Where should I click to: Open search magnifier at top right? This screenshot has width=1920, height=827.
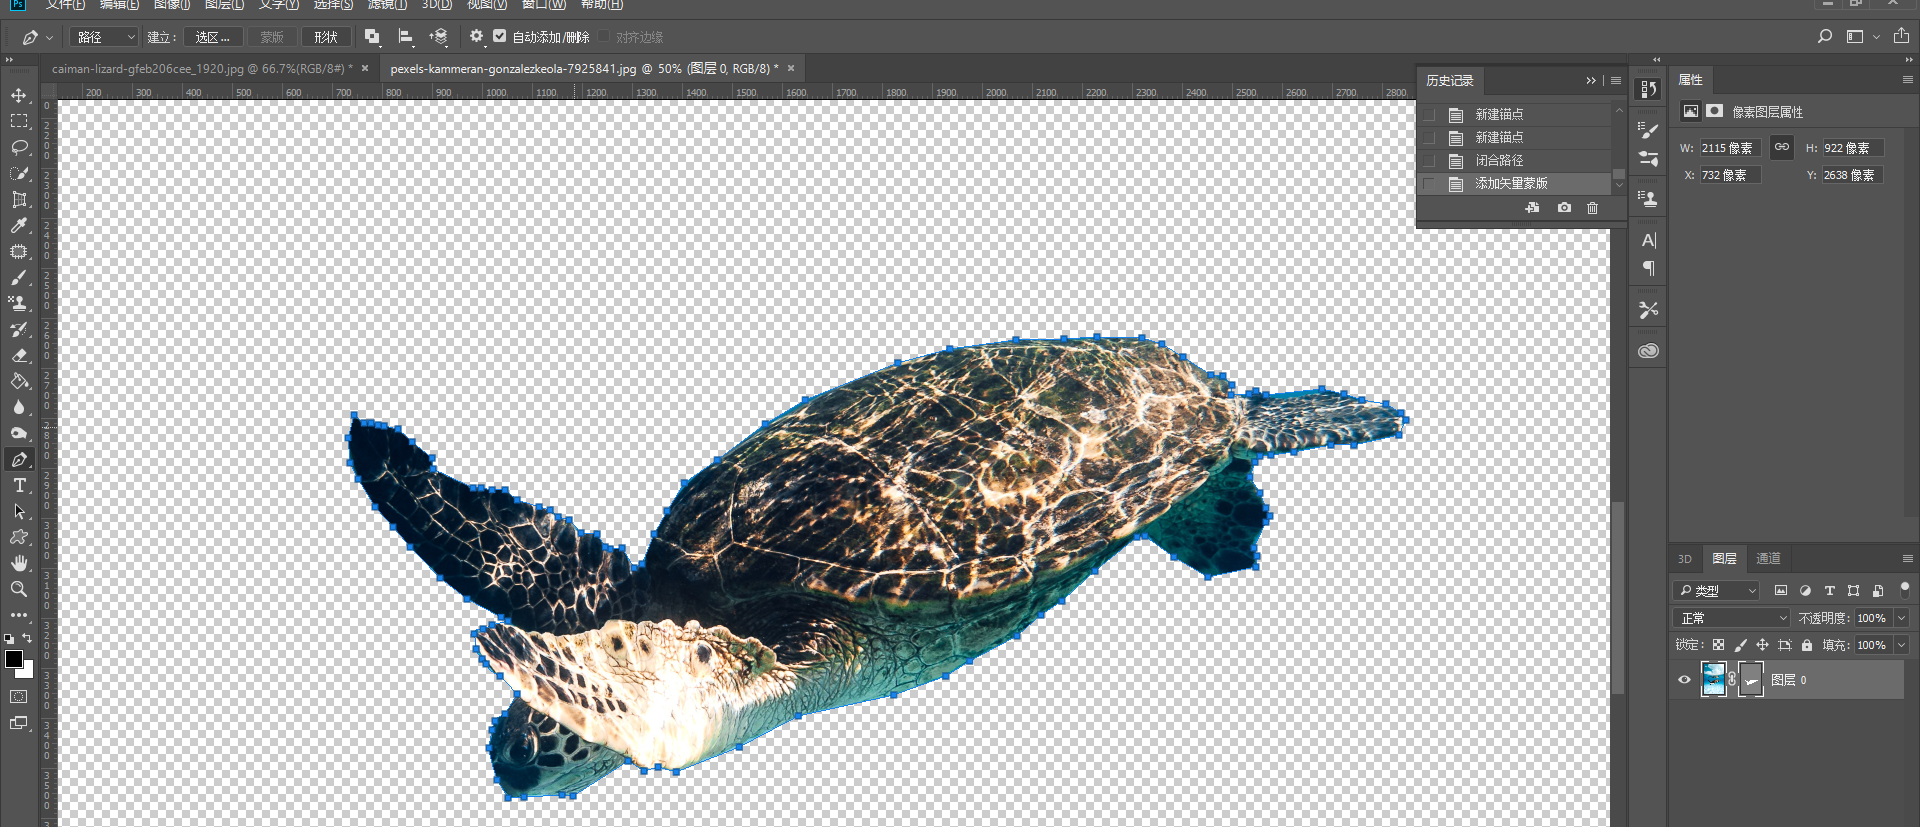(x=1824, y=36)
